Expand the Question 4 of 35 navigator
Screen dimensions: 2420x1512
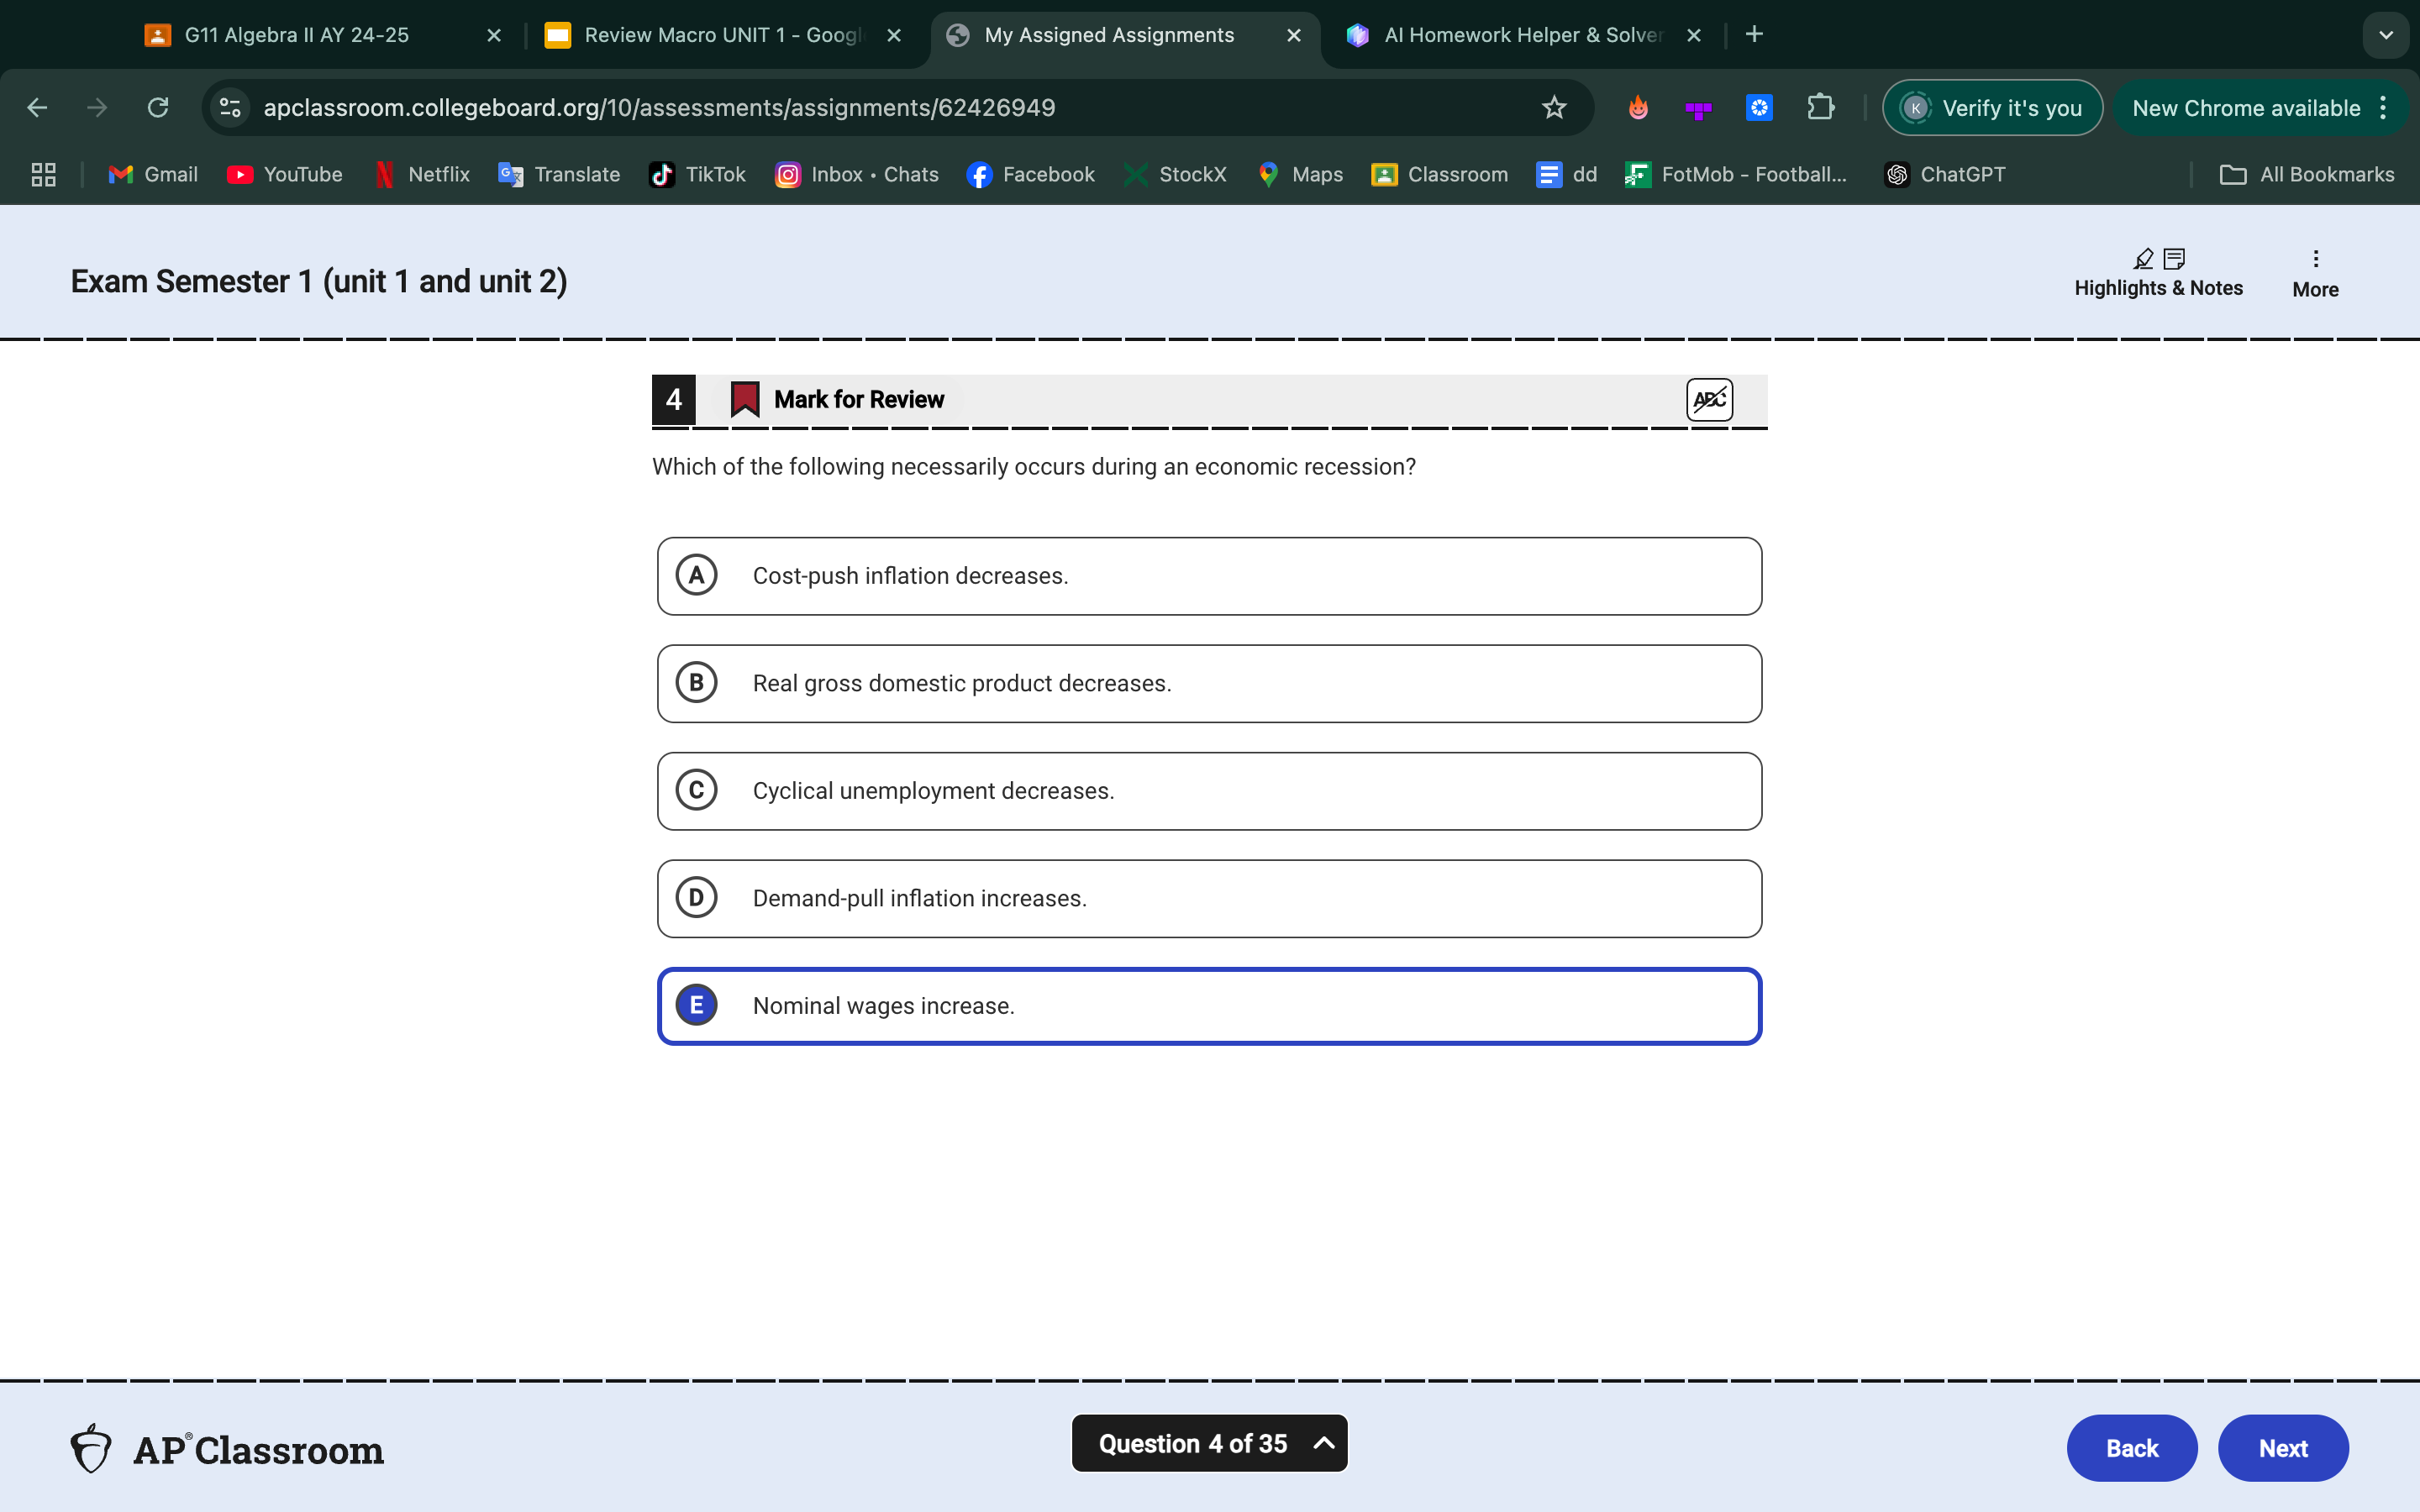tap(1209, 1443)
